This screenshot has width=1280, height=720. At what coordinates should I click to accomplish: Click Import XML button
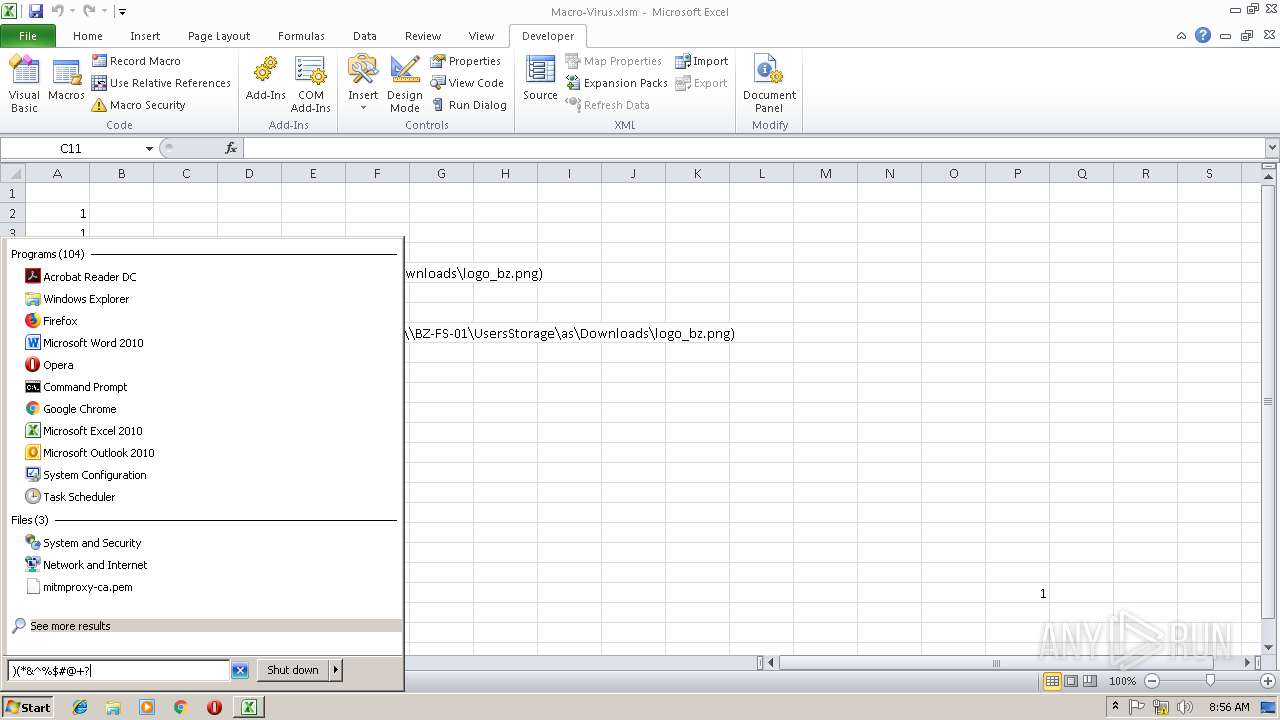pyautogui.click(x=701, y=61)
